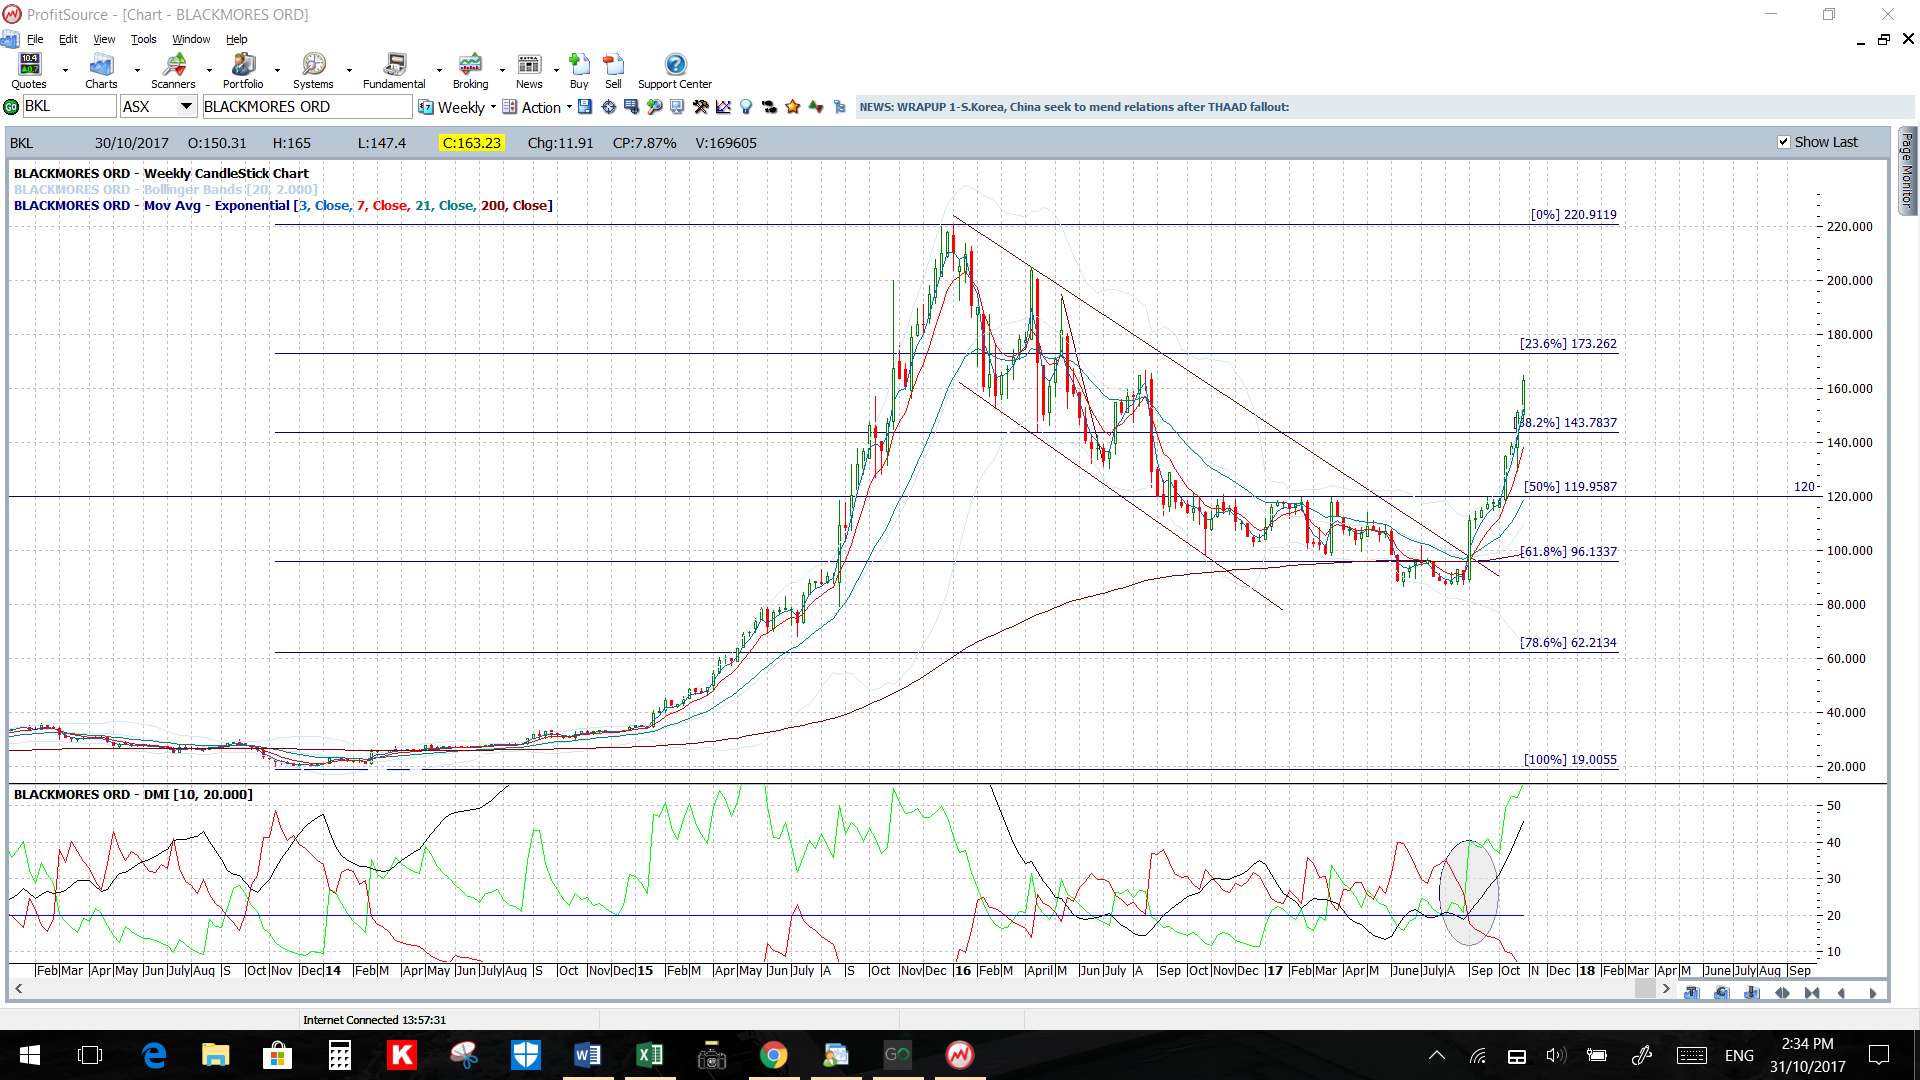The width and height of the screenshot is (1920, 1080).
Task: Open the Fundamental tool
Action: (394, 71)
